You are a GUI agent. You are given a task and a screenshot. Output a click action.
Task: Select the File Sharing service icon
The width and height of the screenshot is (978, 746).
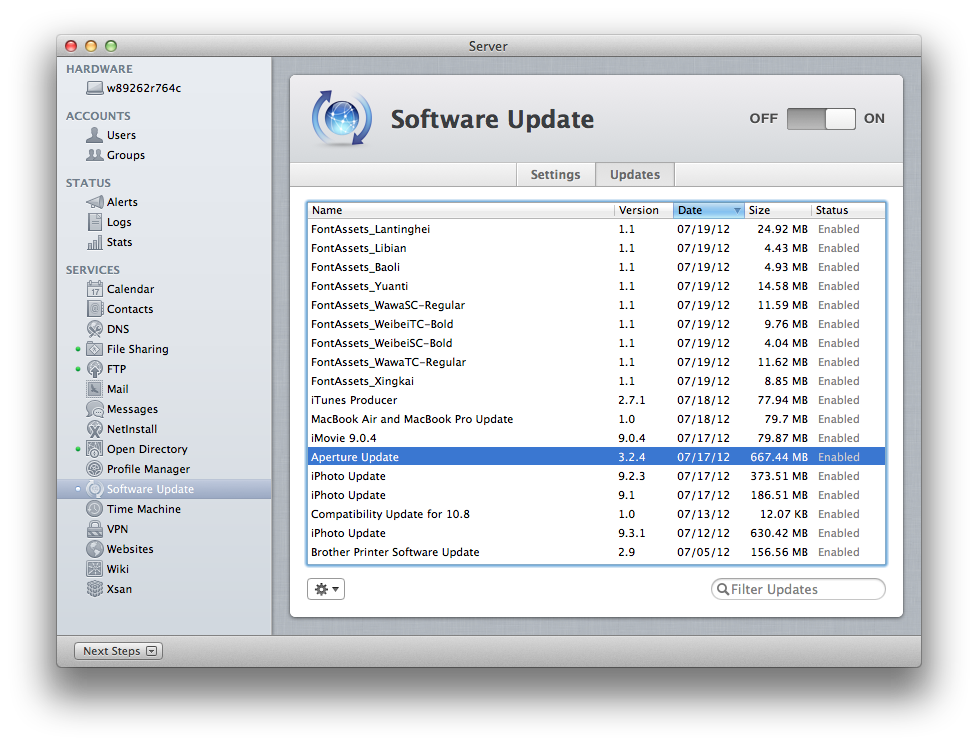[x=95, y=349]
